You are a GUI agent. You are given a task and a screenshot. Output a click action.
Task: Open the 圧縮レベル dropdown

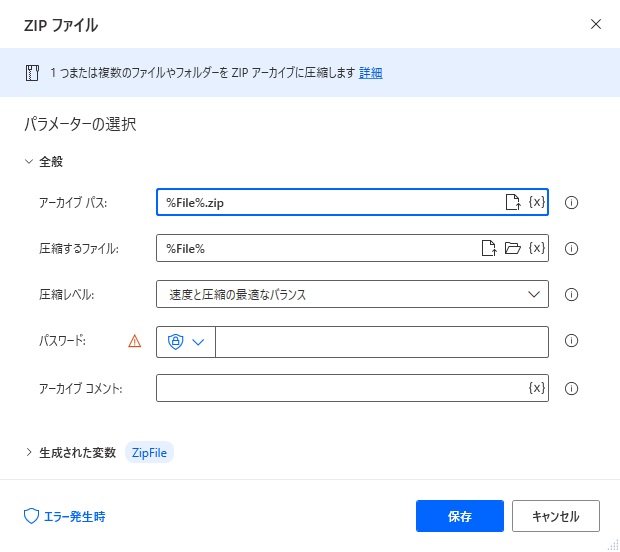(x=352, y=294)
